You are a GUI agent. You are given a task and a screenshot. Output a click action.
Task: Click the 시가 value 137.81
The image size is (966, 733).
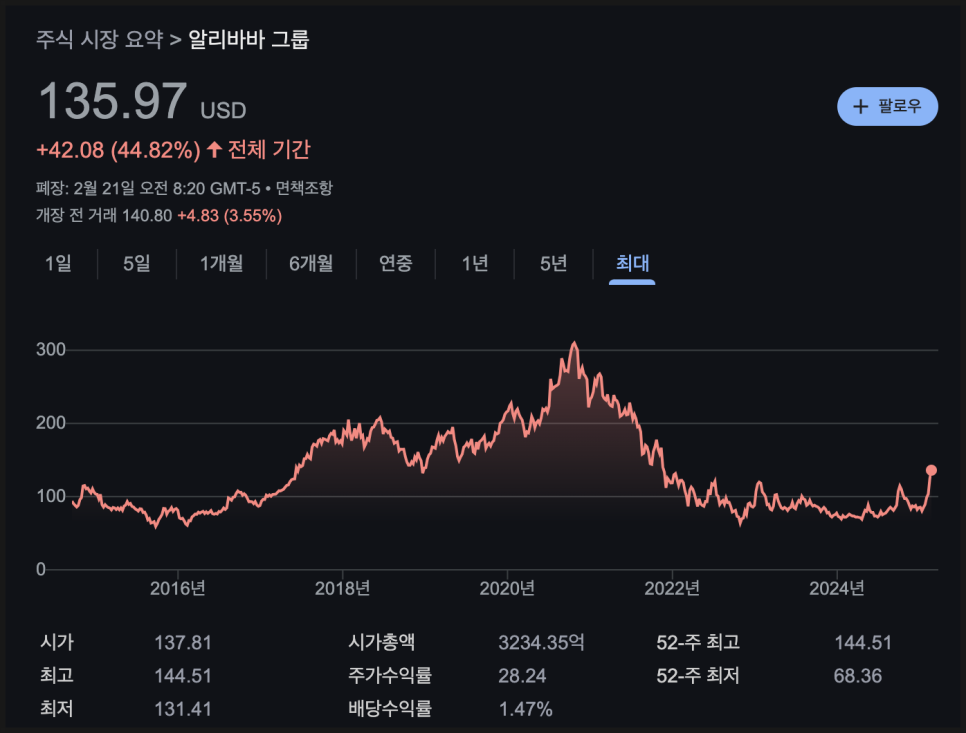[x=182, y=643]
